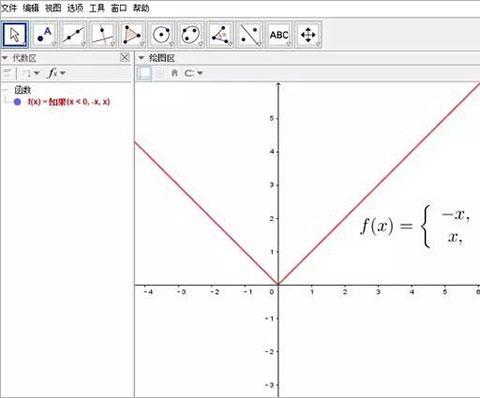Collapse the 函数 tree group
This screenshot has height=398, width=480.
pyautogui.click(x=5, y=90)
